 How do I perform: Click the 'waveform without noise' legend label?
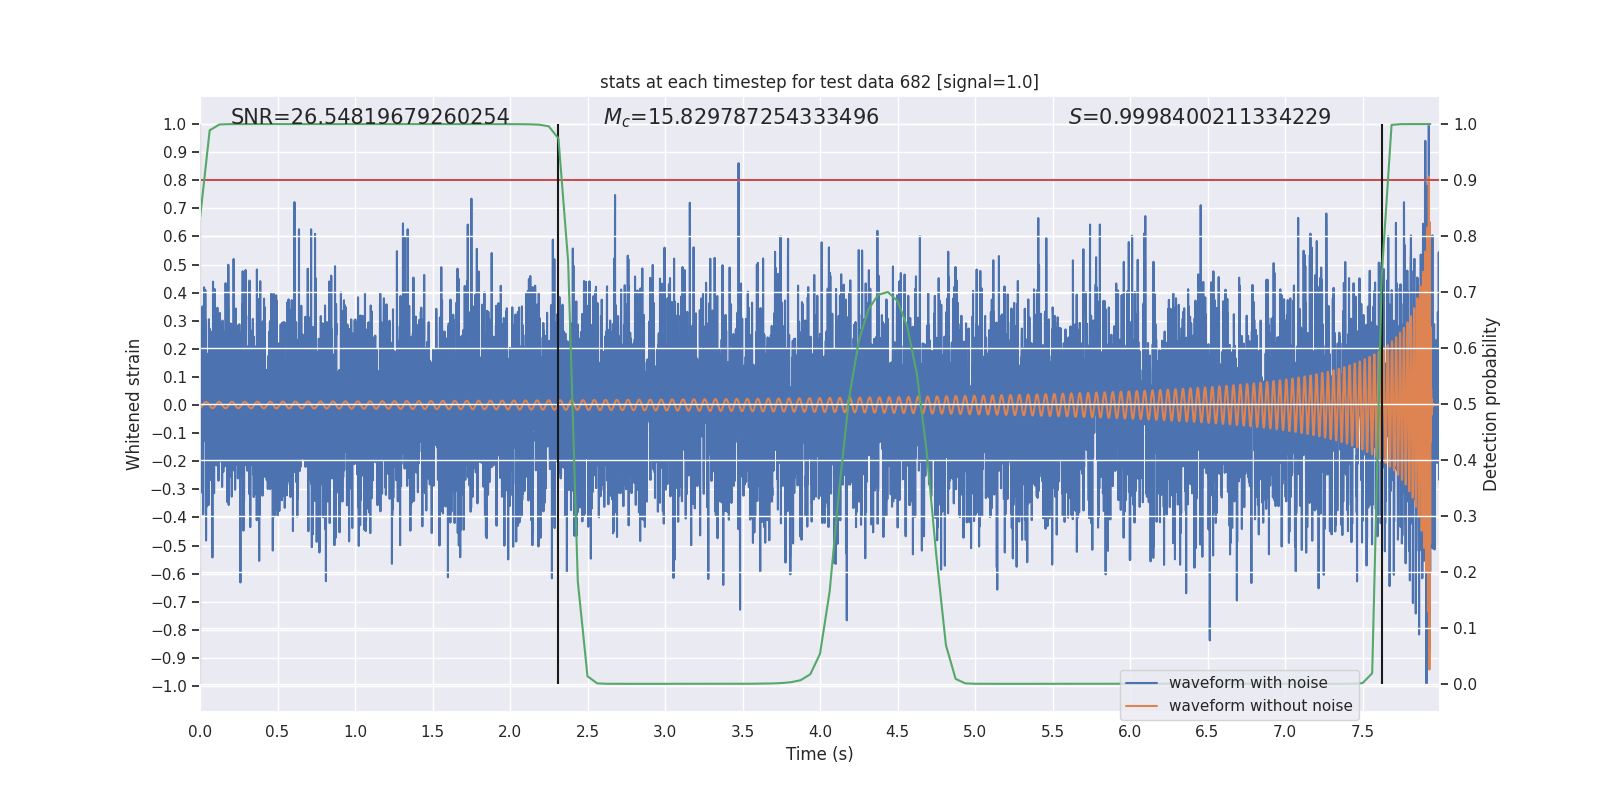[1261, 706]
